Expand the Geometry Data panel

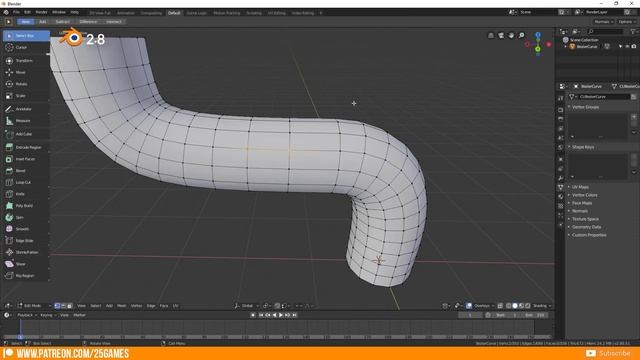(586, 227)
